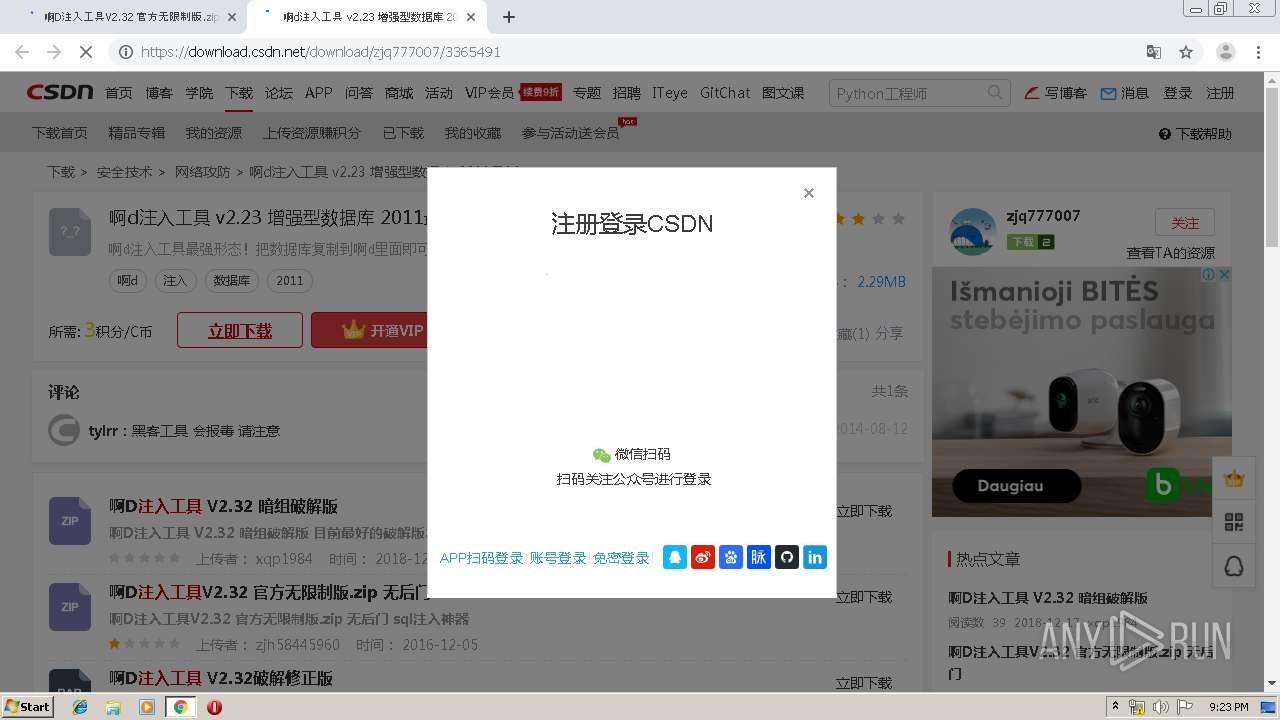1280x720 pixels.
Task: Click the Daugiau ad button
Action: click(x=1016, y=486)
